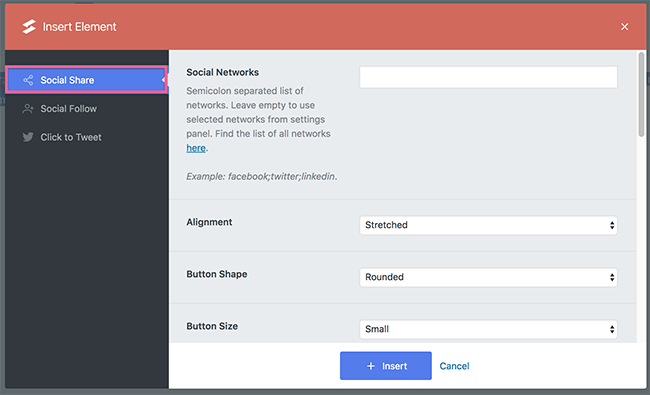
Task: Click the person-plus icon beside Social Follow
Action: point(28,109)
